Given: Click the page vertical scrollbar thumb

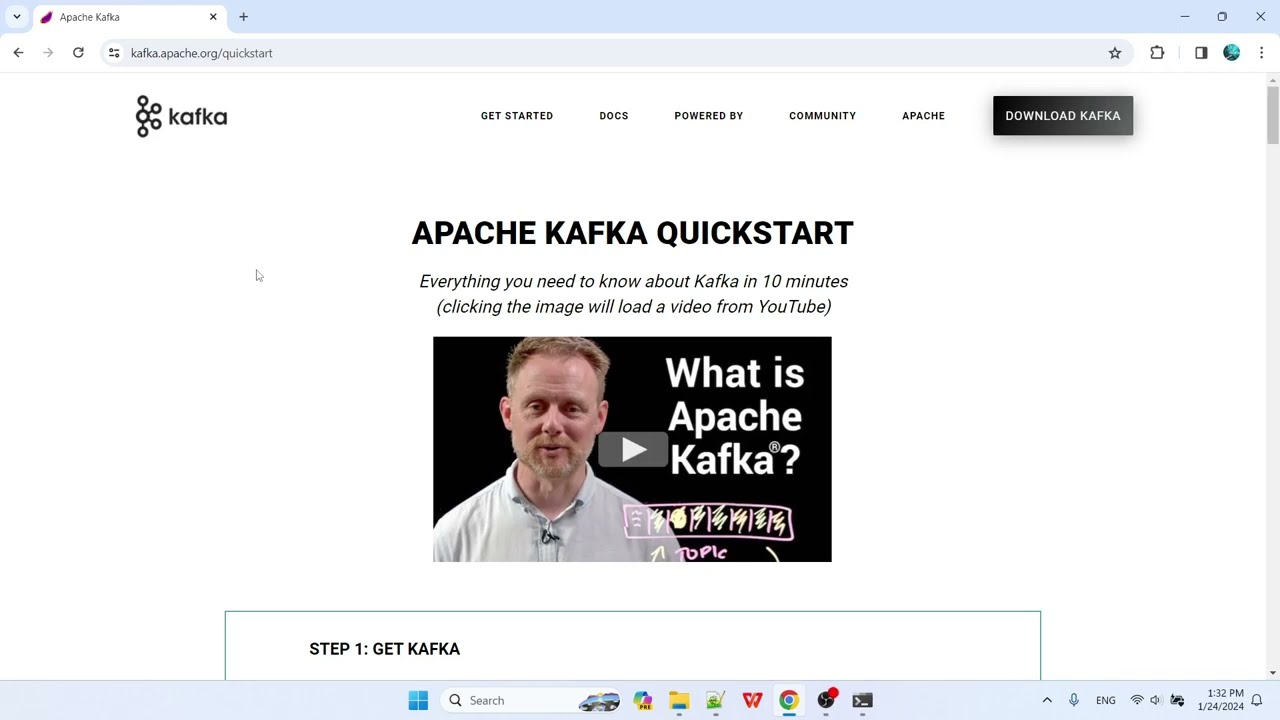Looking at the screenshot, I should pos(1272,115).
